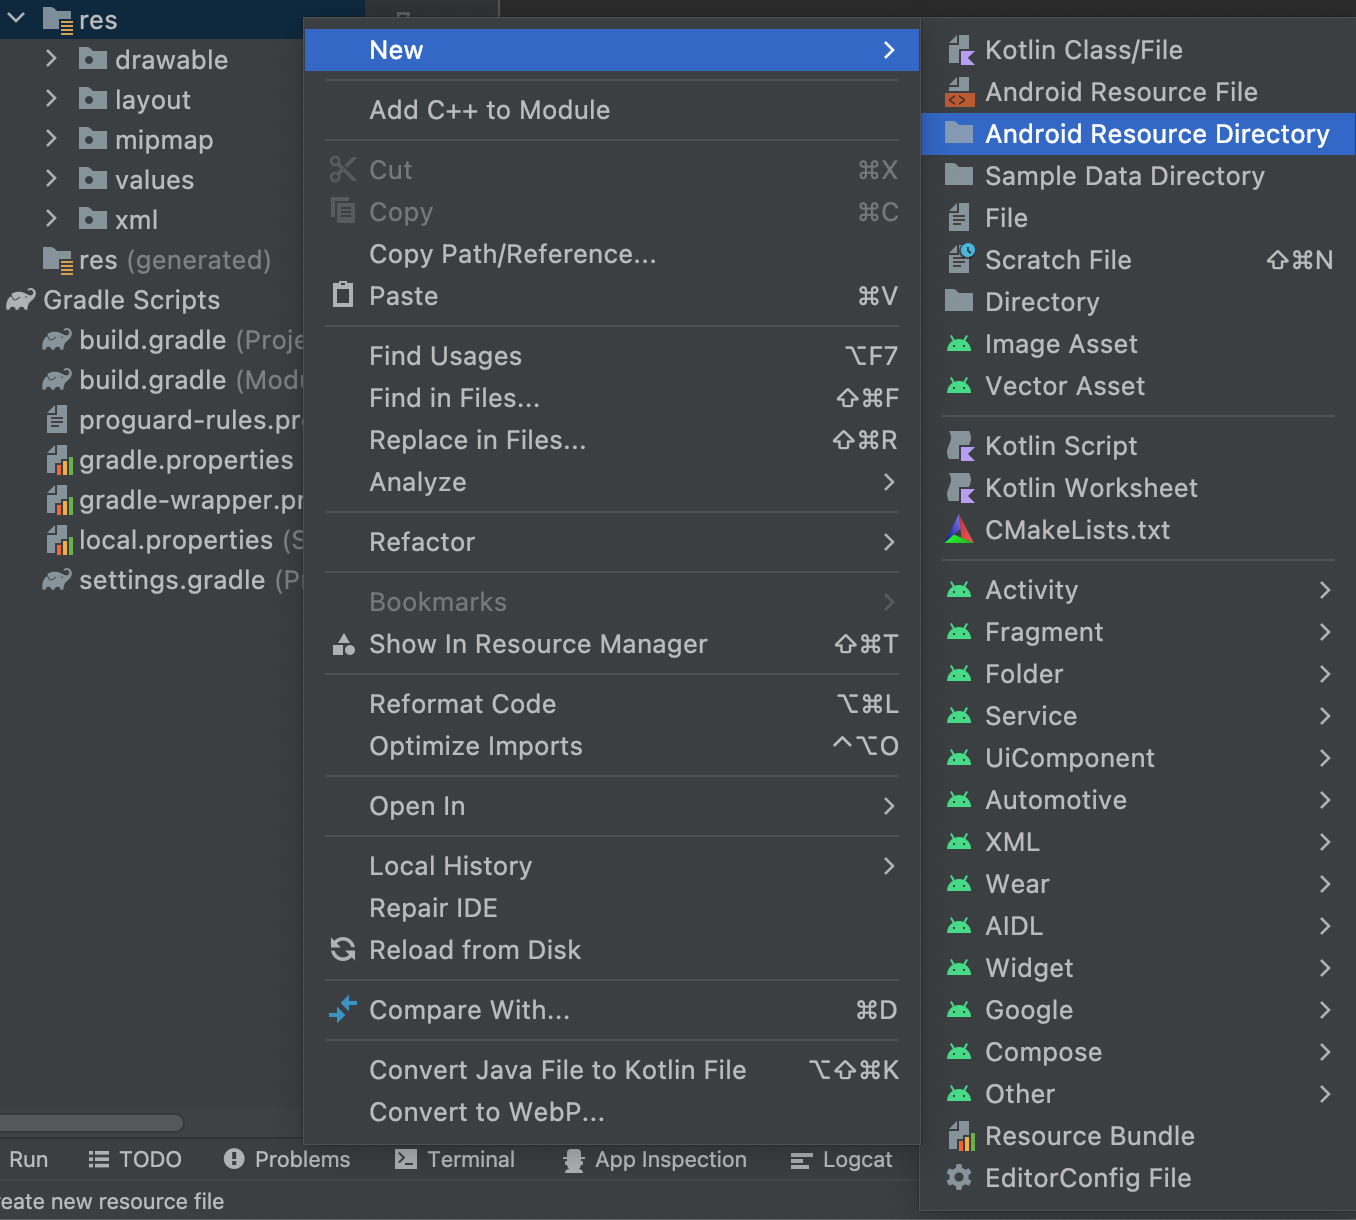Click the Cut scissors icon
The image size is (1356, 1220).
tap(343, 170)
